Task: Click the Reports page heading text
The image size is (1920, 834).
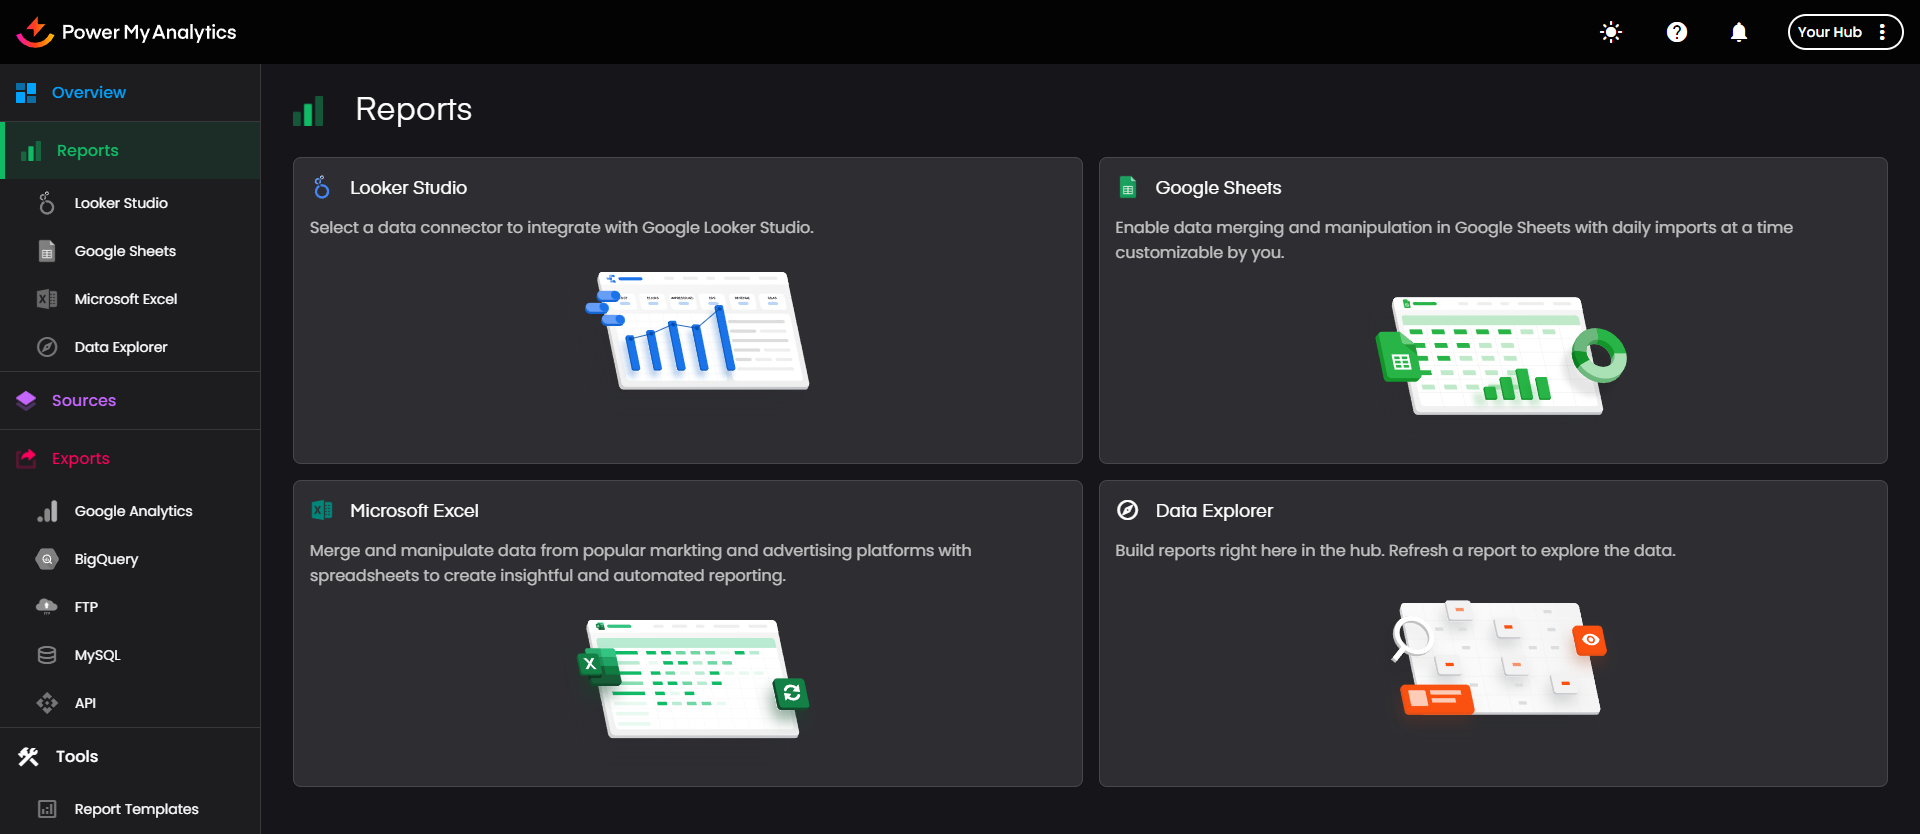Action: pyautogui.click(x=414, y=109)
